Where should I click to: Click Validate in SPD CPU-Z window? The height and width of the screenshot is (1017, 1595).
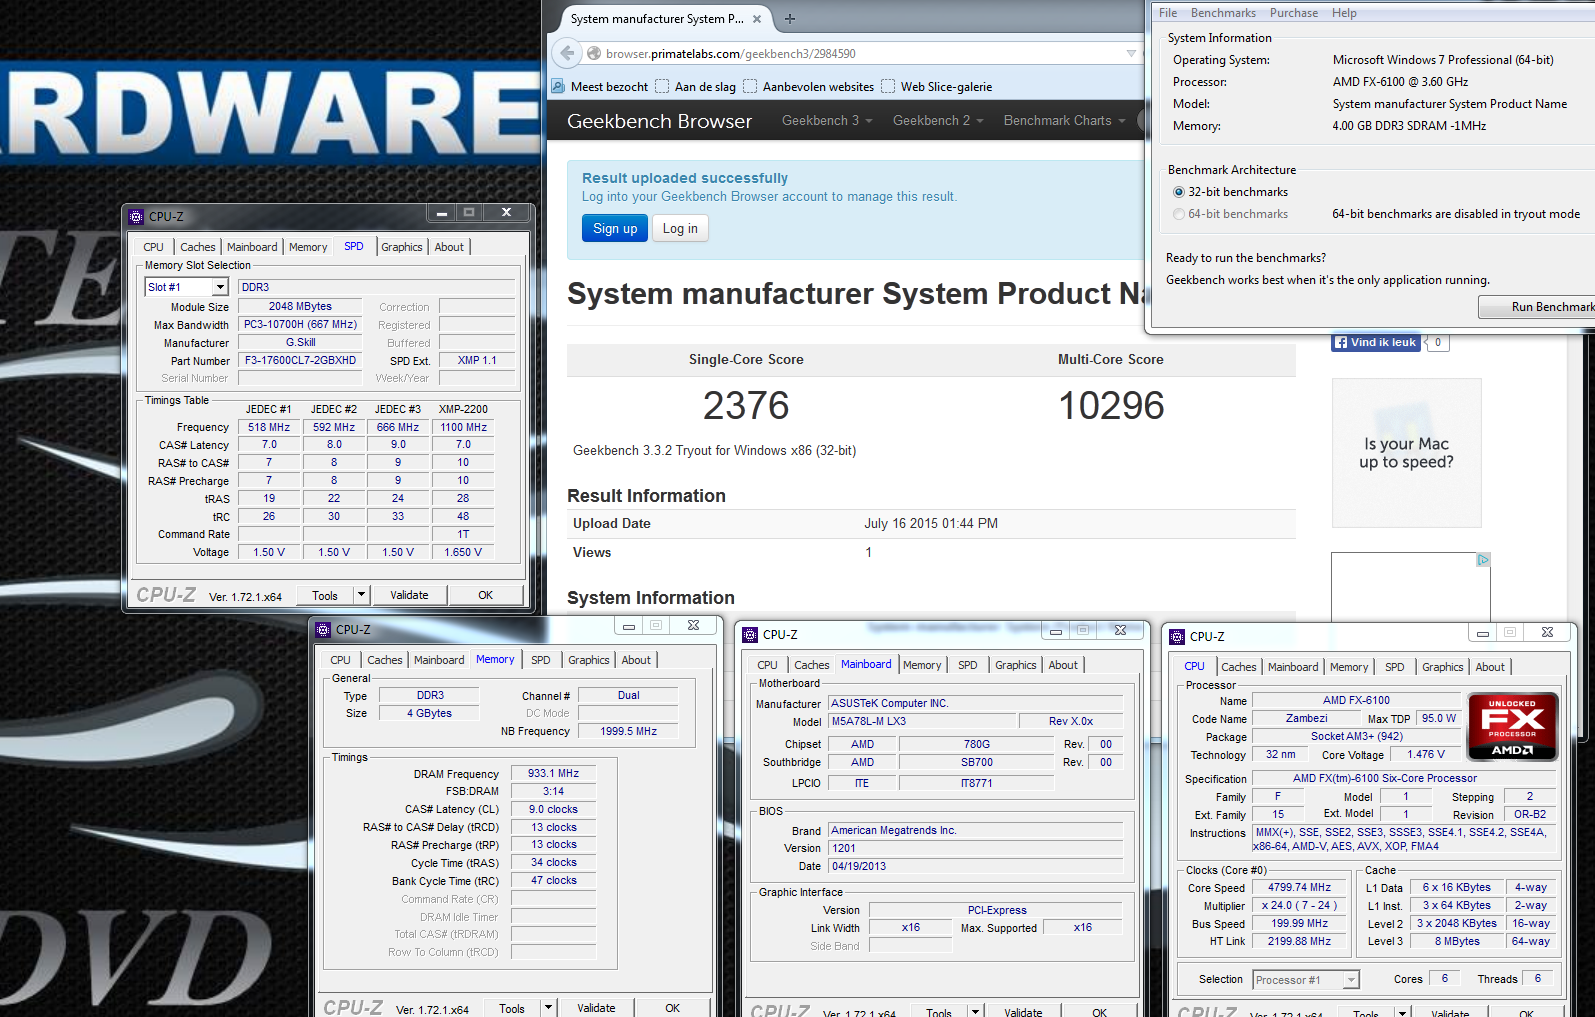[x=409, y=595]
